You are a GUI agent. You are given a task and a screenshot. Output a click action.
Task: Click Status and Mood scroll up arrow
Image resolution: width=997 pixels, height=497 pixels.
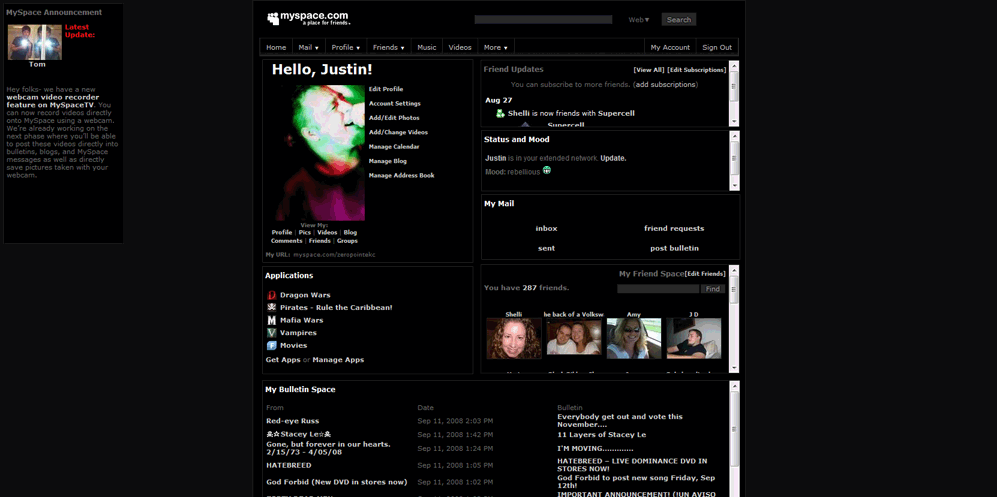(734, 136)
